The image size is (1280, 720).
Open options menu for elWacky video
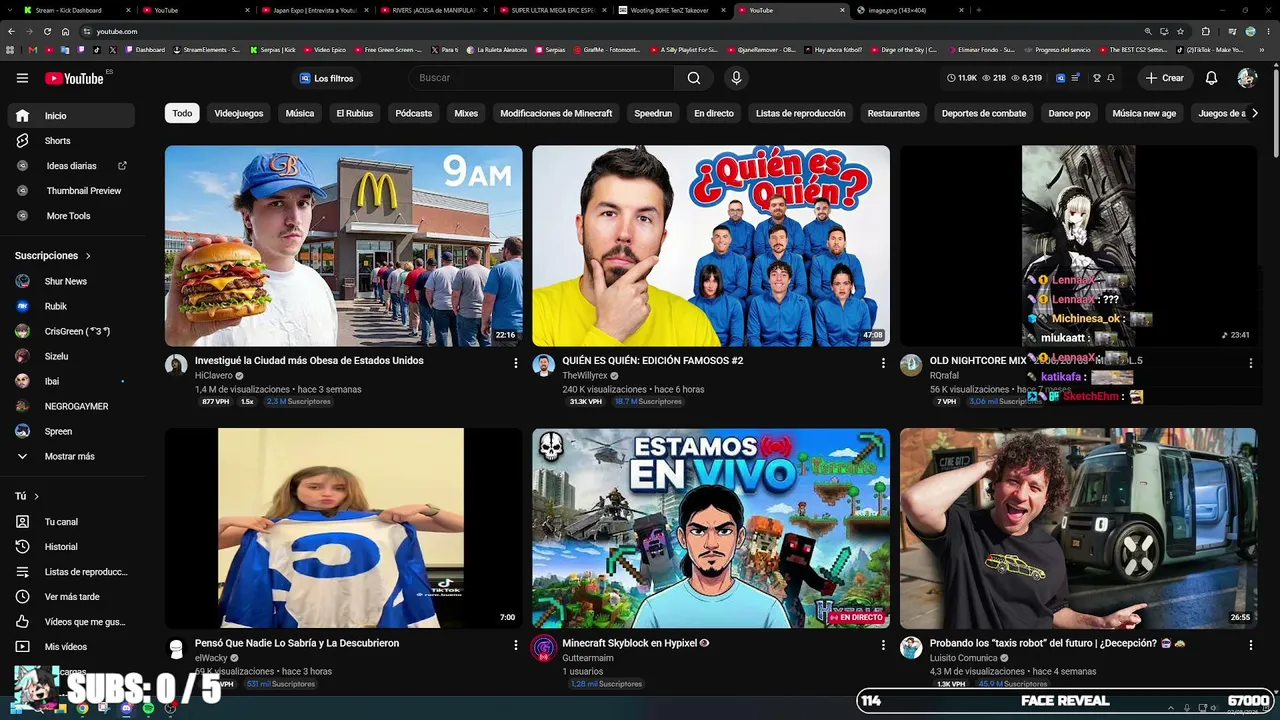[x=516, y=646]
